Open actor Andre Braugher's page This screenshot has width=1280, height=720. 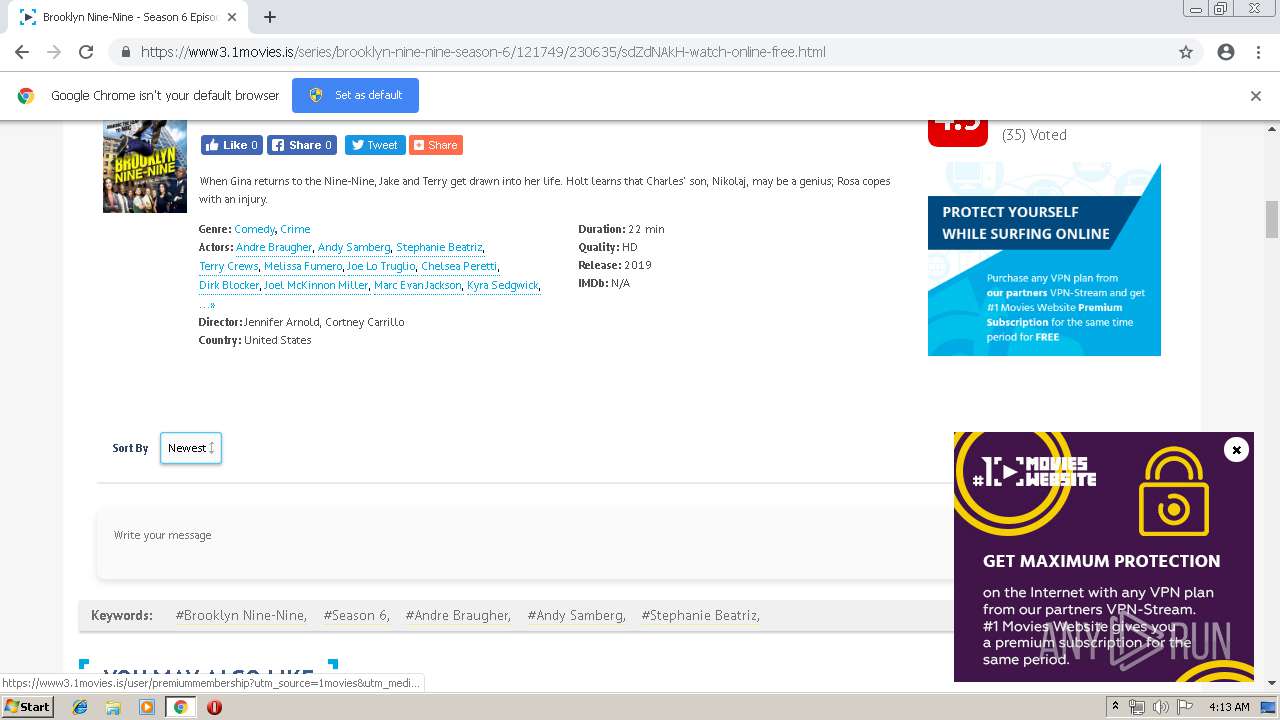coord(274,247)
